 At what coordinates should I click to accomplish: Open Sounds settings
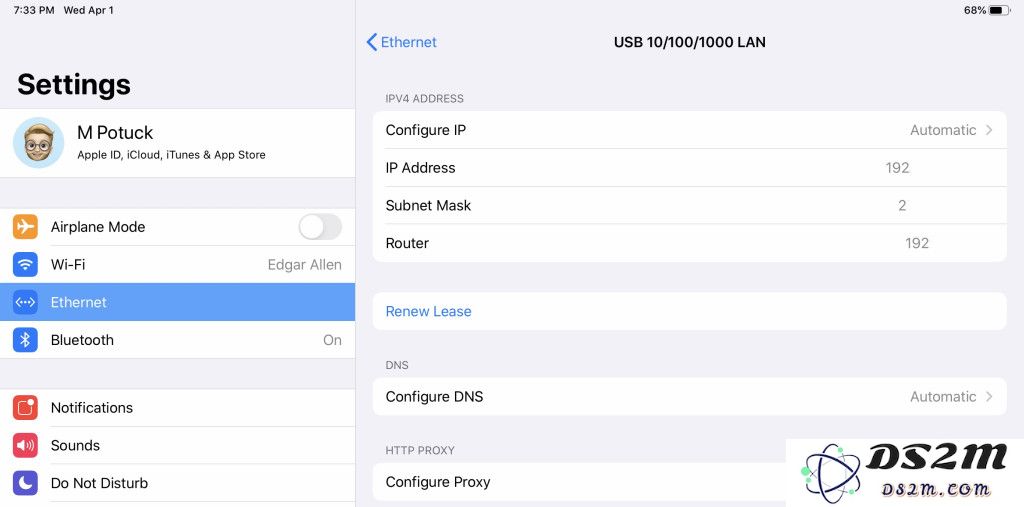[178, 446]
